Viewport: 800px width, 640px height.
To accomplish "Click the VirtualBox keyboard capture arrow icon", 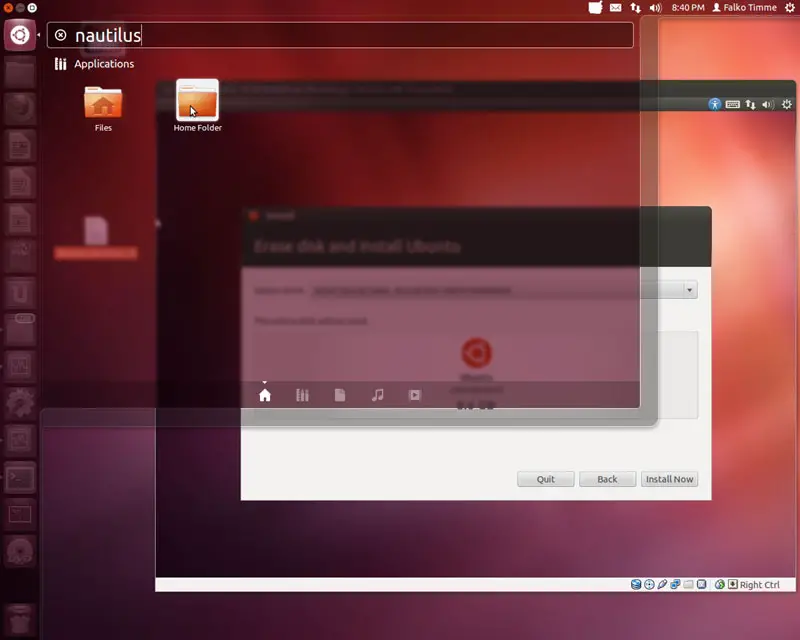I will (x=733, y=584).
